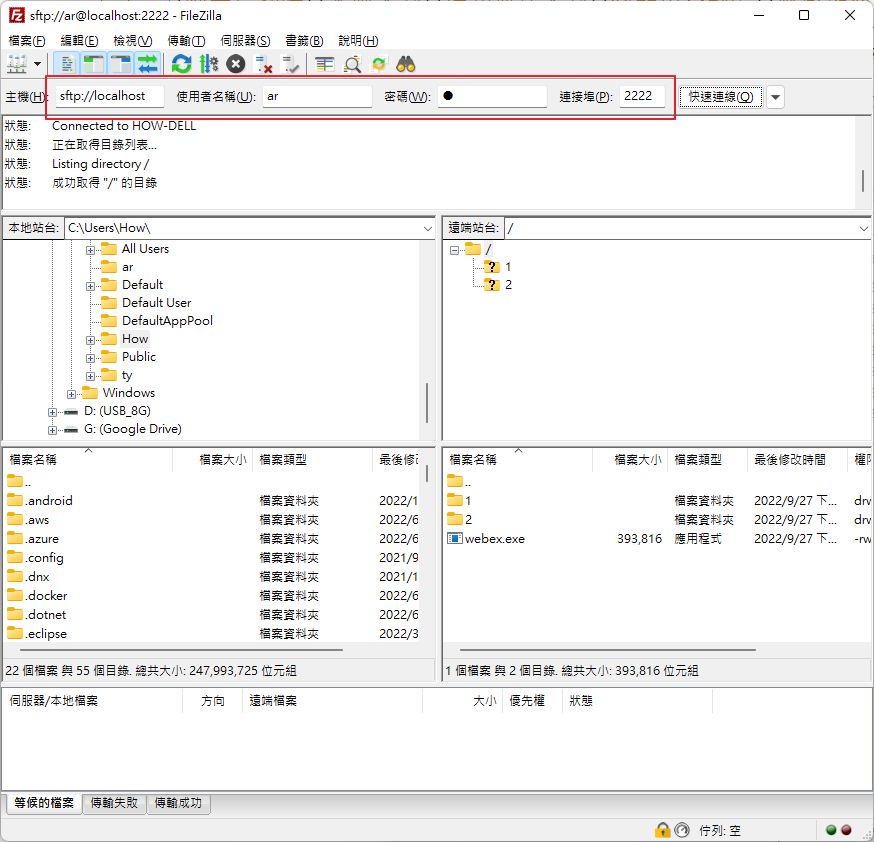Image resolution: width=874 pixels, height=842 pixels.
Task: Click the port field showing 2222
Action: pyautogui.click(x=642, y=96)
